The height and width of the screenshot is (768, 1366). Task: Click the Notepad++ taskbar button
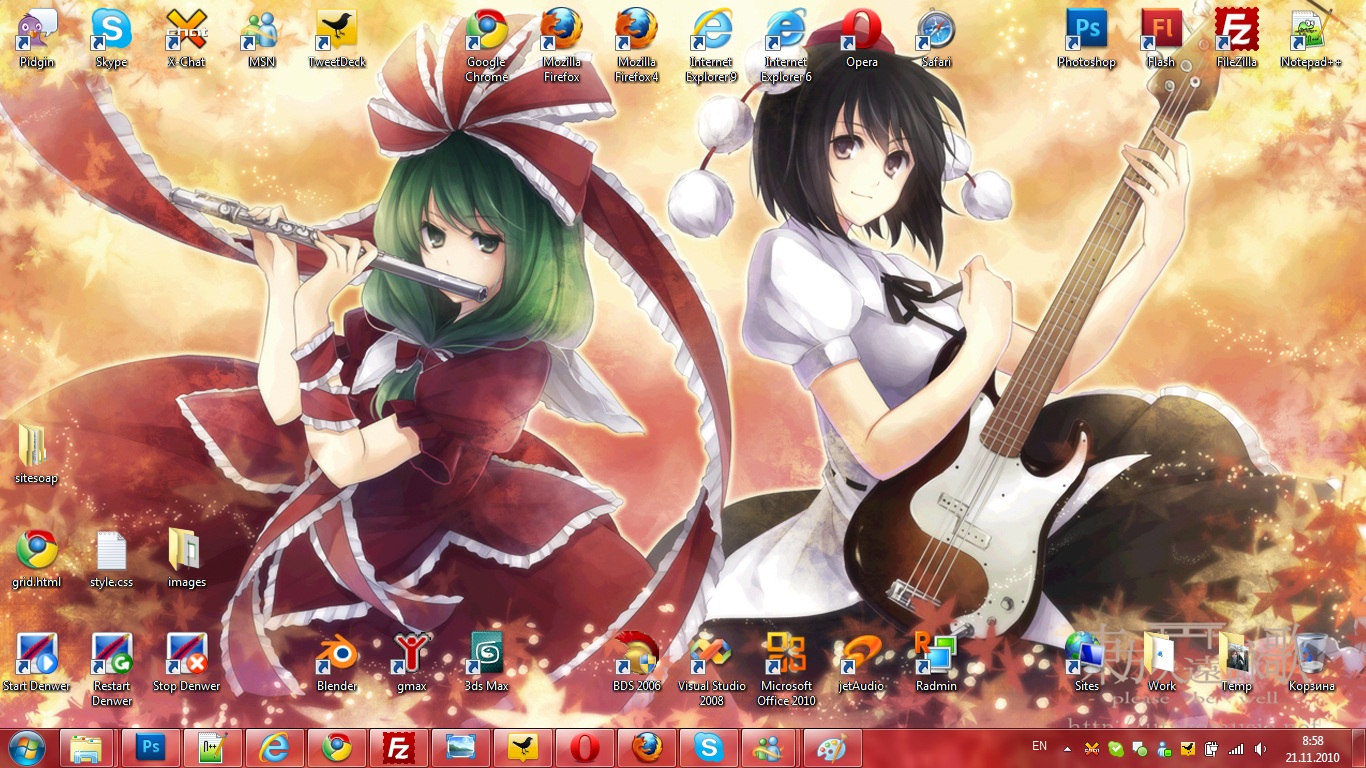coord(212,748)
